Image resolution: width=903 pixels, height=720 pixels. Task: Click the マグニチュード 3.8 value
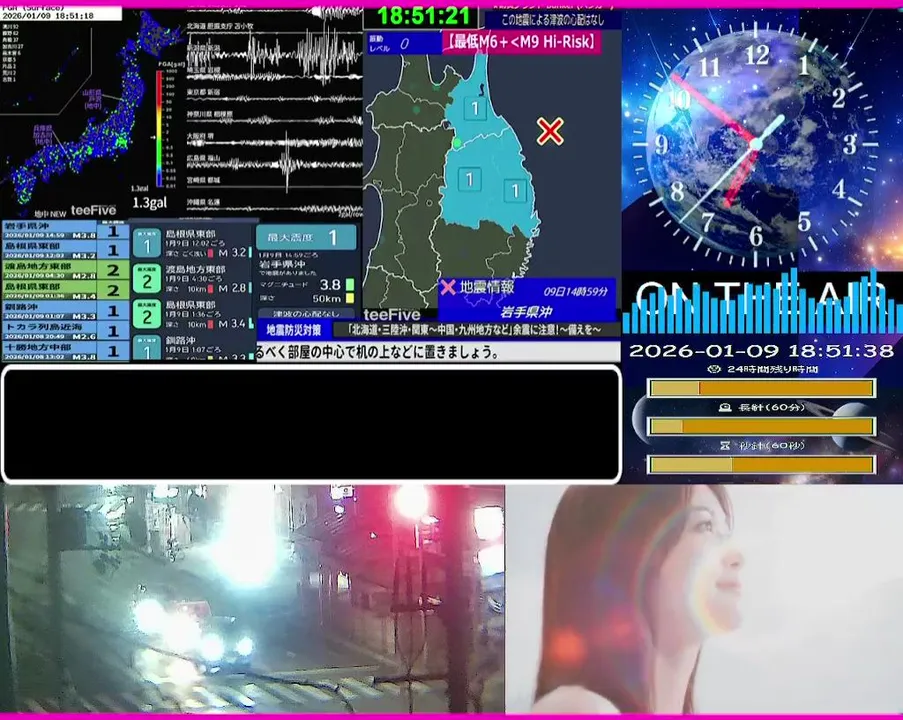(x=330, y=285)
